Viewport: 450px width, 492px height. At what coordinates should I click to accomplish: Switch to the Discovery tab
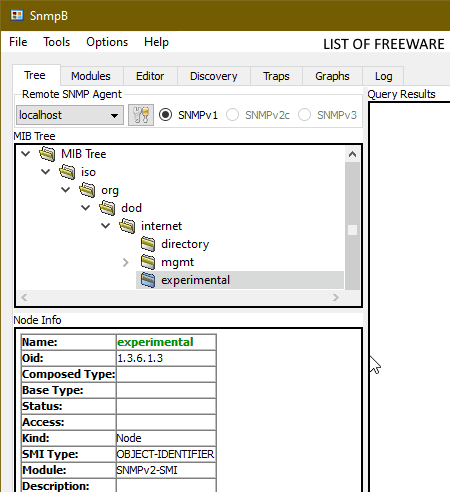point(214,76)
